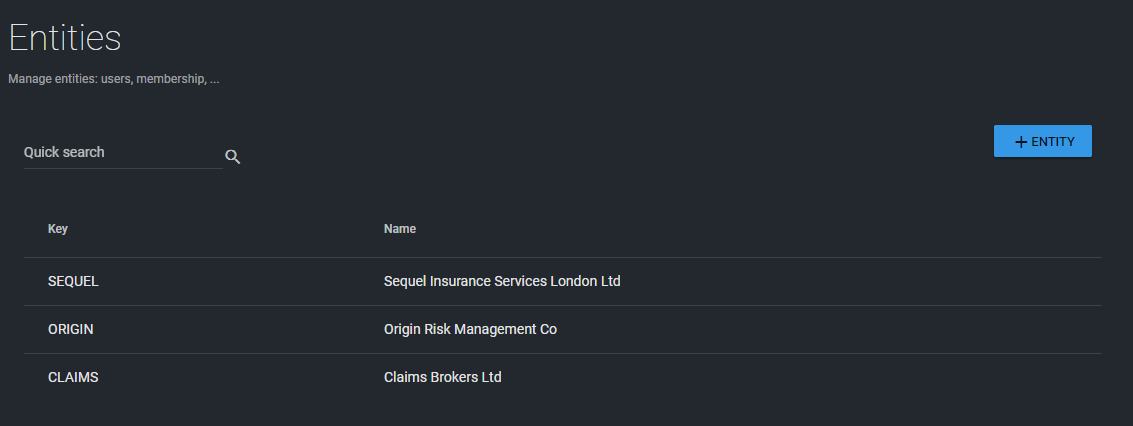Click the Manage entities subtitle text
This screenshot has width=1133, height=426.
tap(114, 79)
